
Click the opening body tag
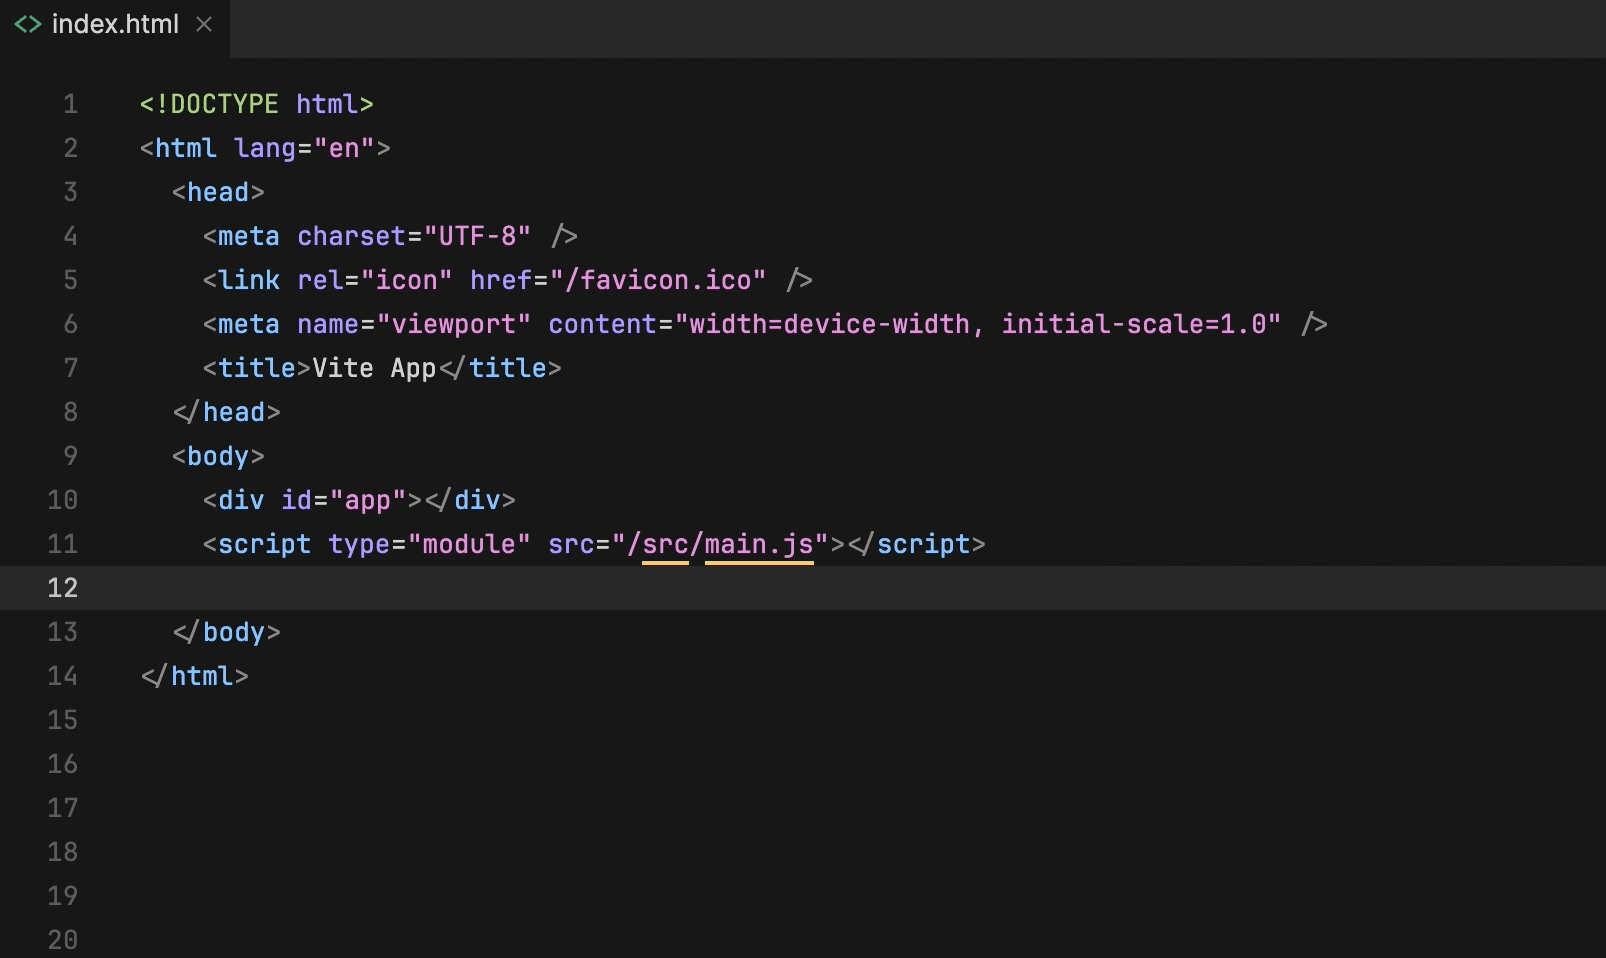[x=218, y=456]
